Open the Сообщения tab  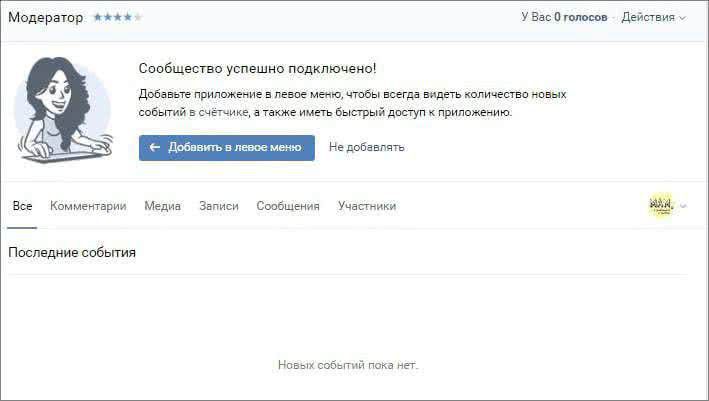287,206
